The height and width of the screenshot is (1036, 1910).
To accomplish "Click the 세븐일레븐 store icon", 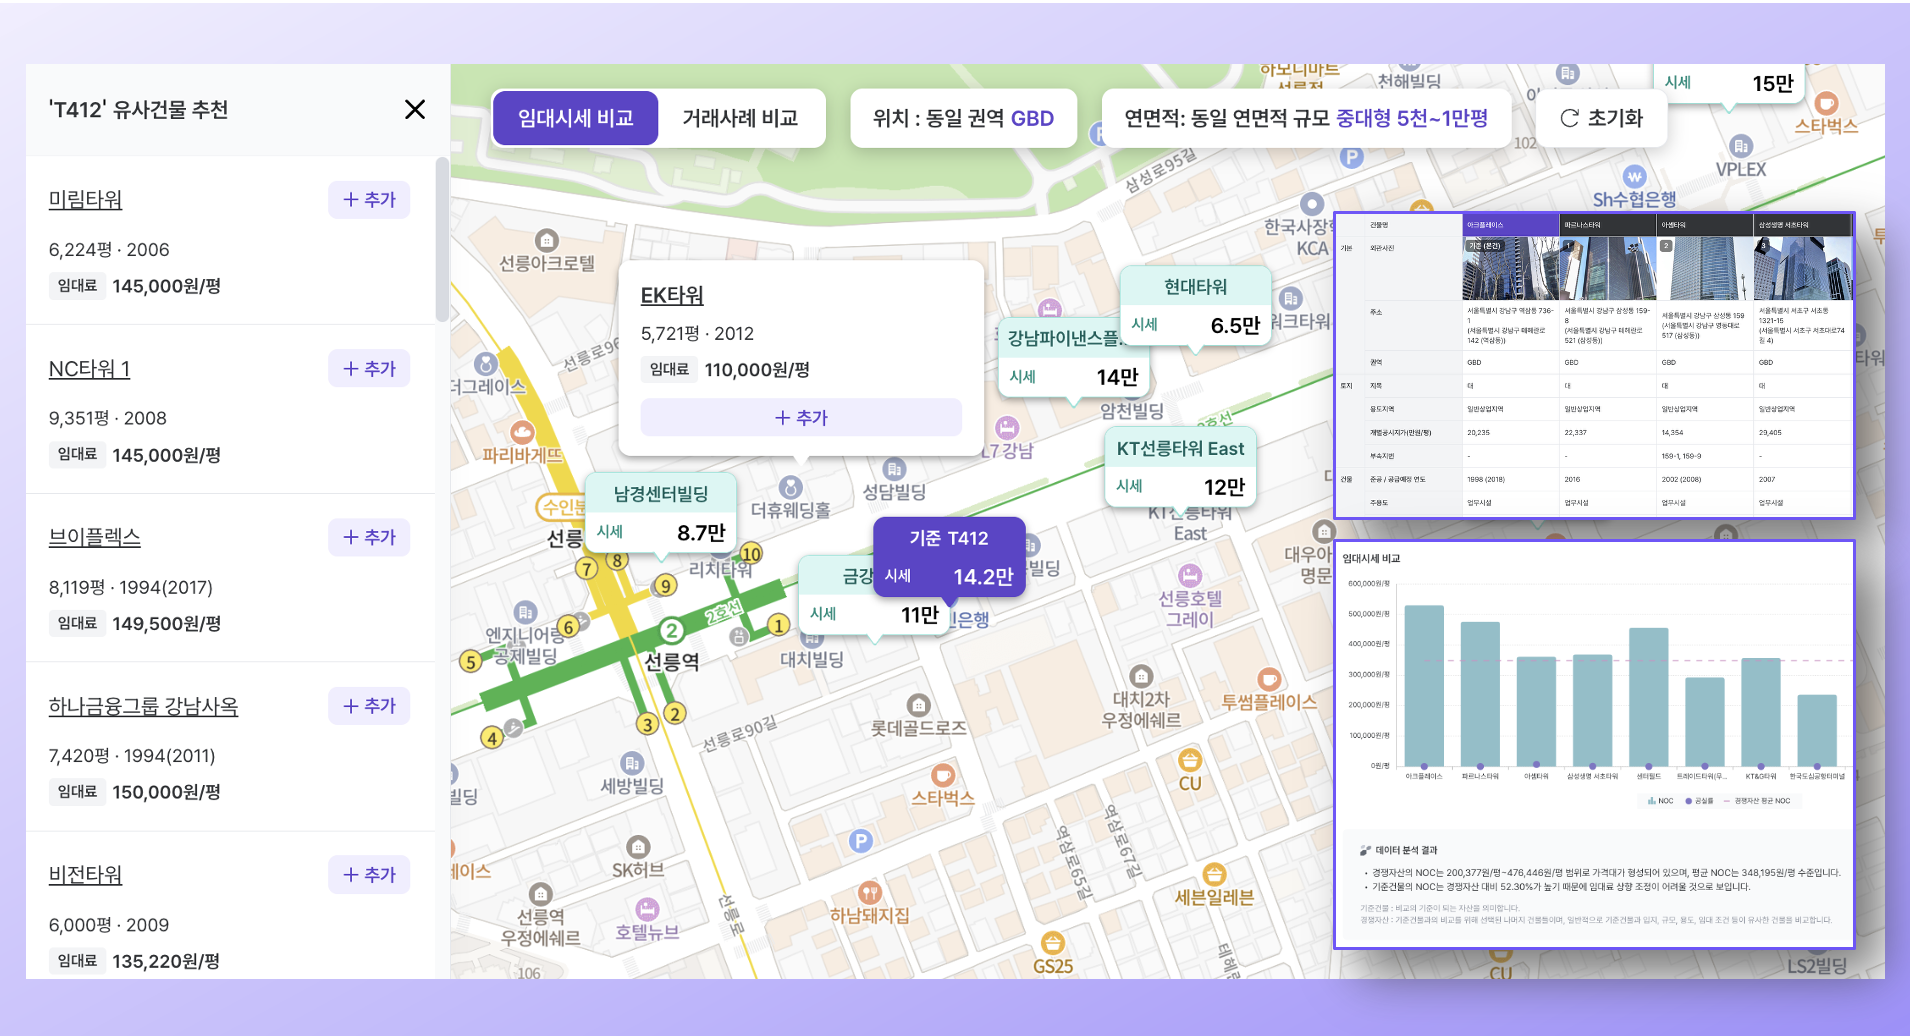I will point(1214,874).
